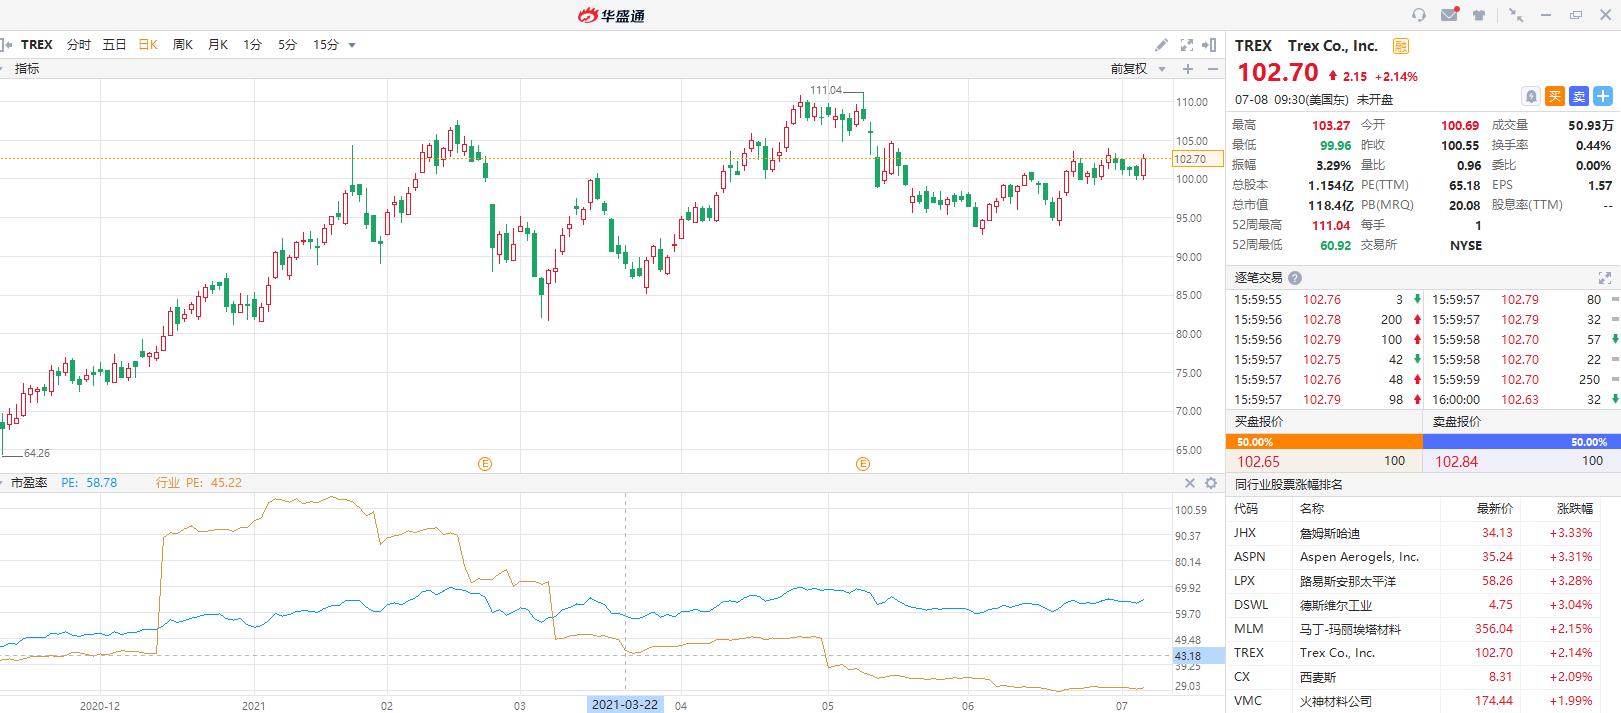Zoom in chart with plus button
Screen dimensions: 1621x713
1188,69
